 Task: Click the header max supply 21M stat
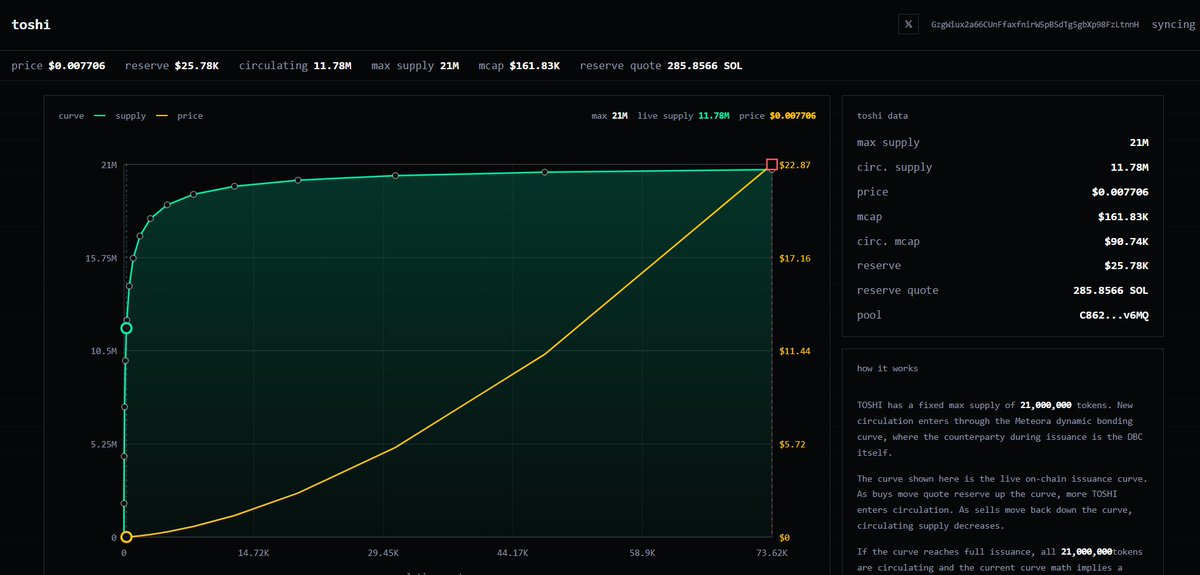[x=415, y=66]
